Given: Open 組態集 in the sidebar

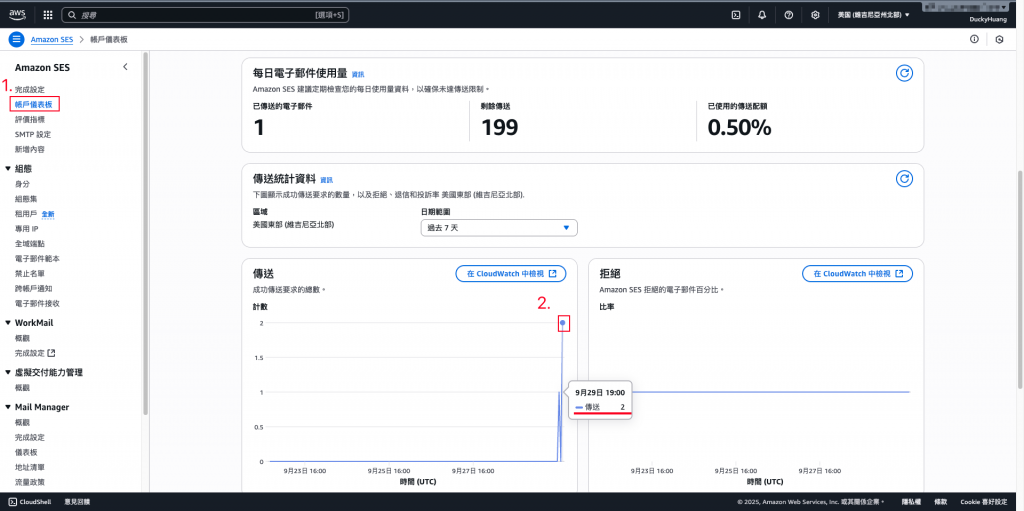Looking at the screenshot, I should tap(26, 199).
